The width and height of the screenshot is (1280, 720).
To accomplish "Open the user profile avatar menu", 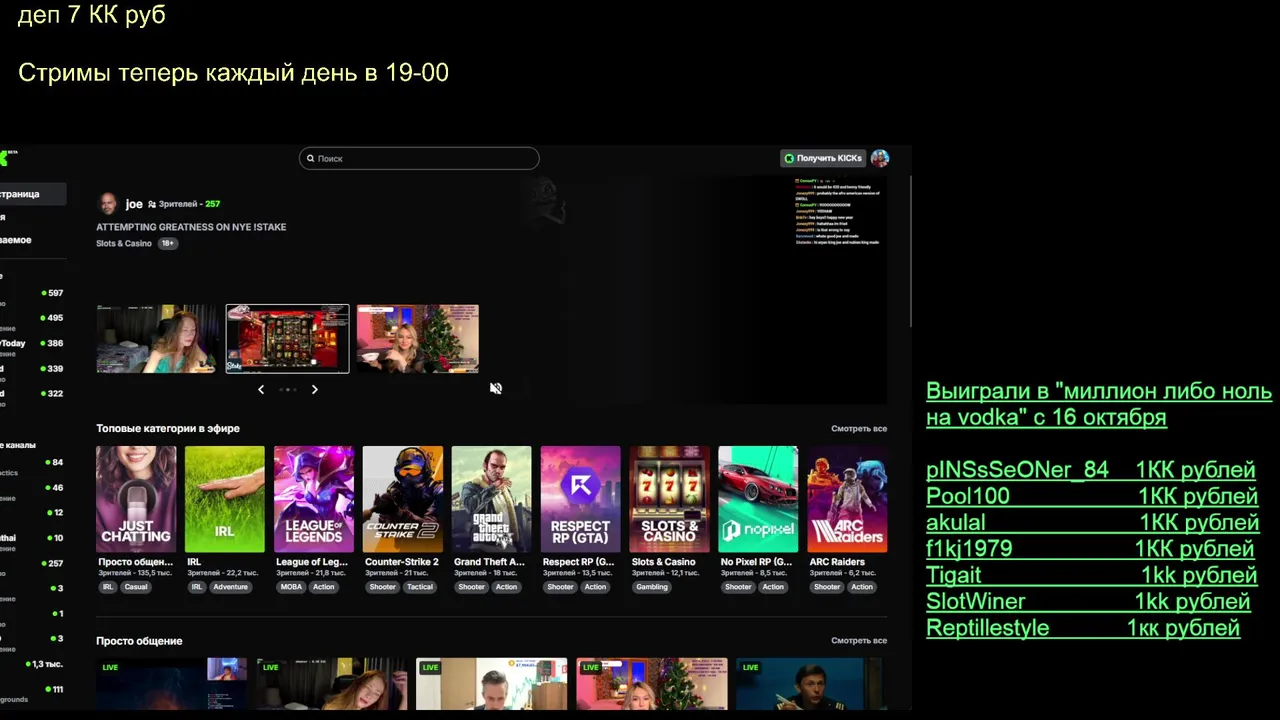I will (x=880, y=158).
